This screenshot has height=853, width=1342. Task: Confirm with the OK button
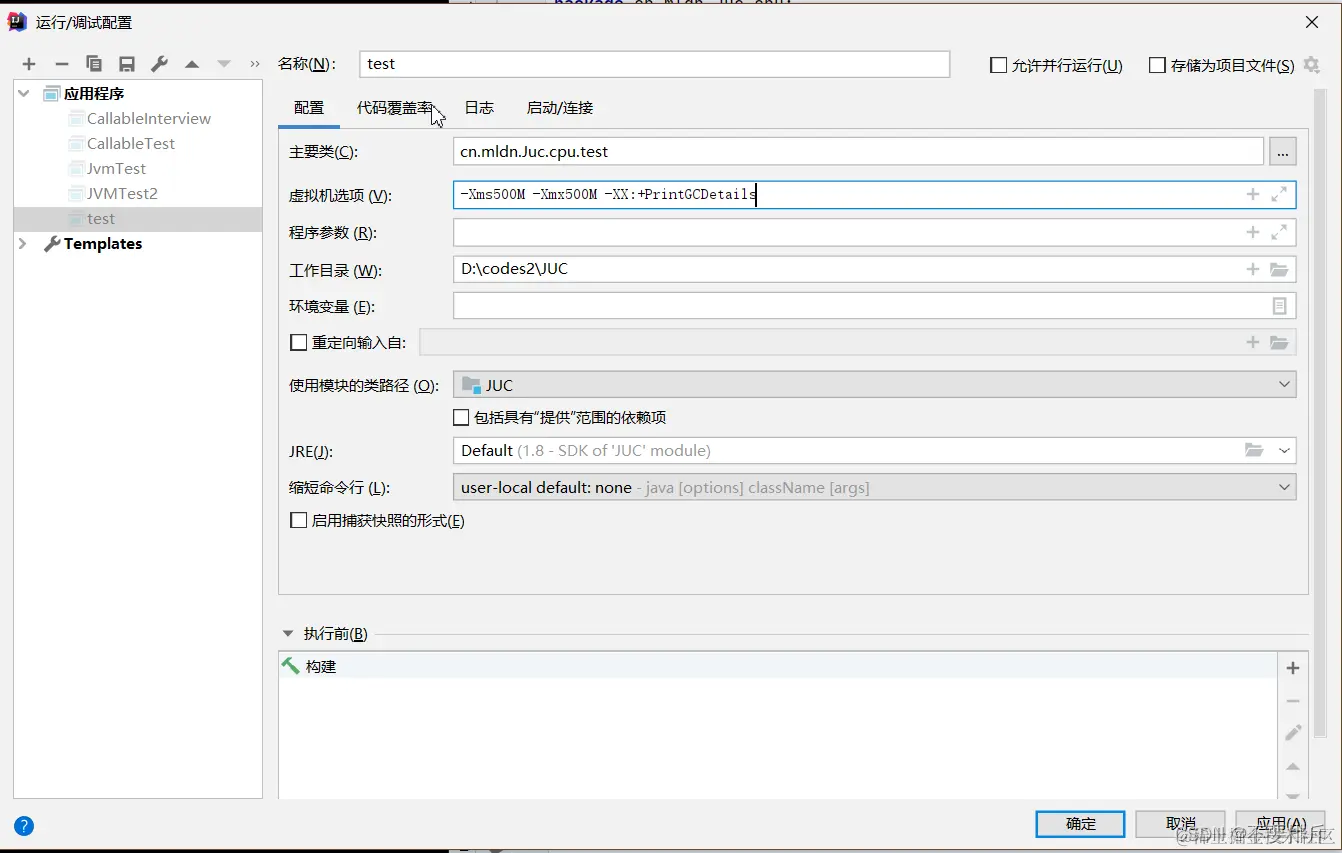[1080, 823]
